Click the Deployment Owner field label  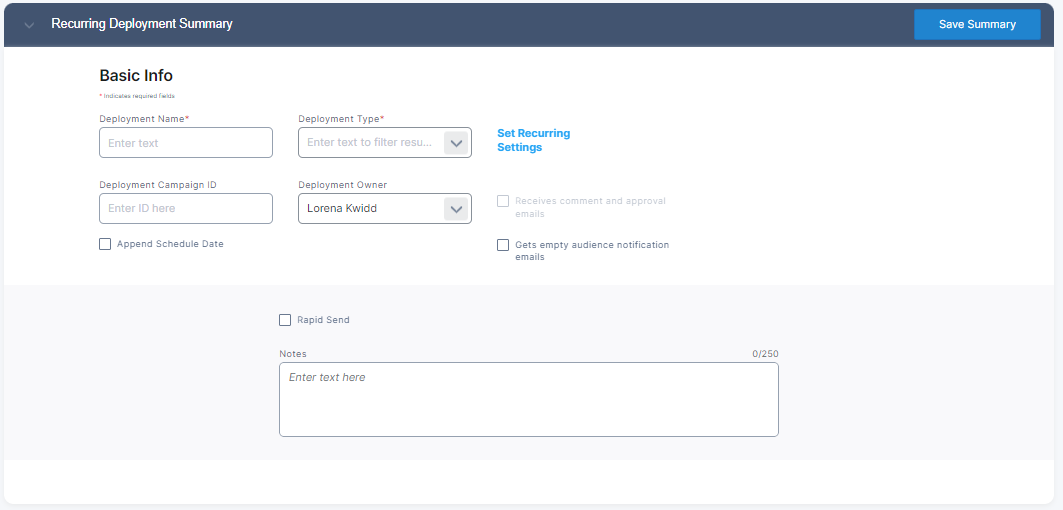(x=342, y=185)
